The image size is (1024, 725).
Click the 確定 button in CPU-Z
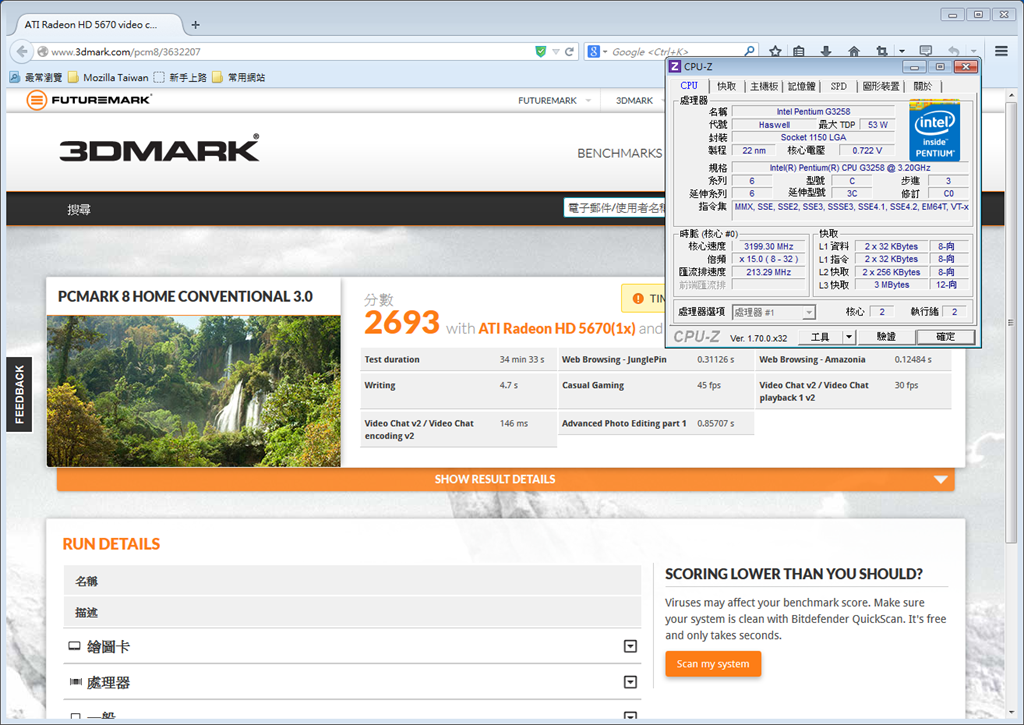946,337
